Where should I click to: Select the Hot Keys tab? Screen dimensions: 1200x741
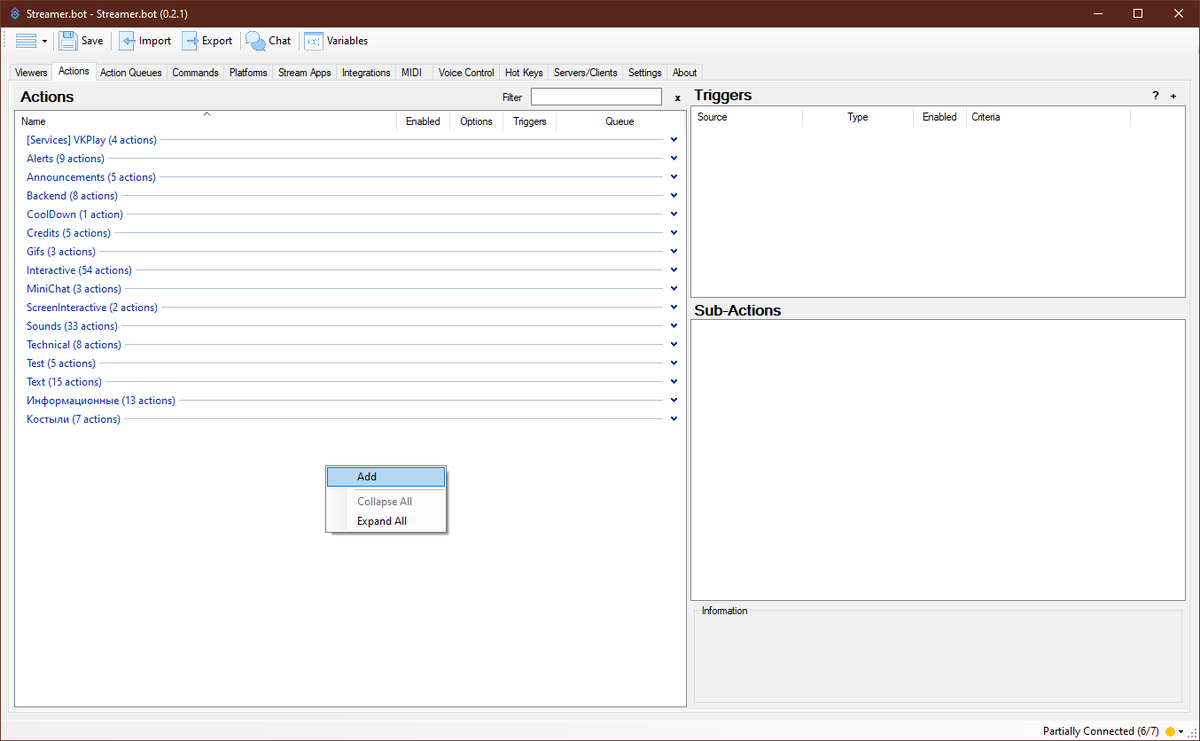click(524, 73)
